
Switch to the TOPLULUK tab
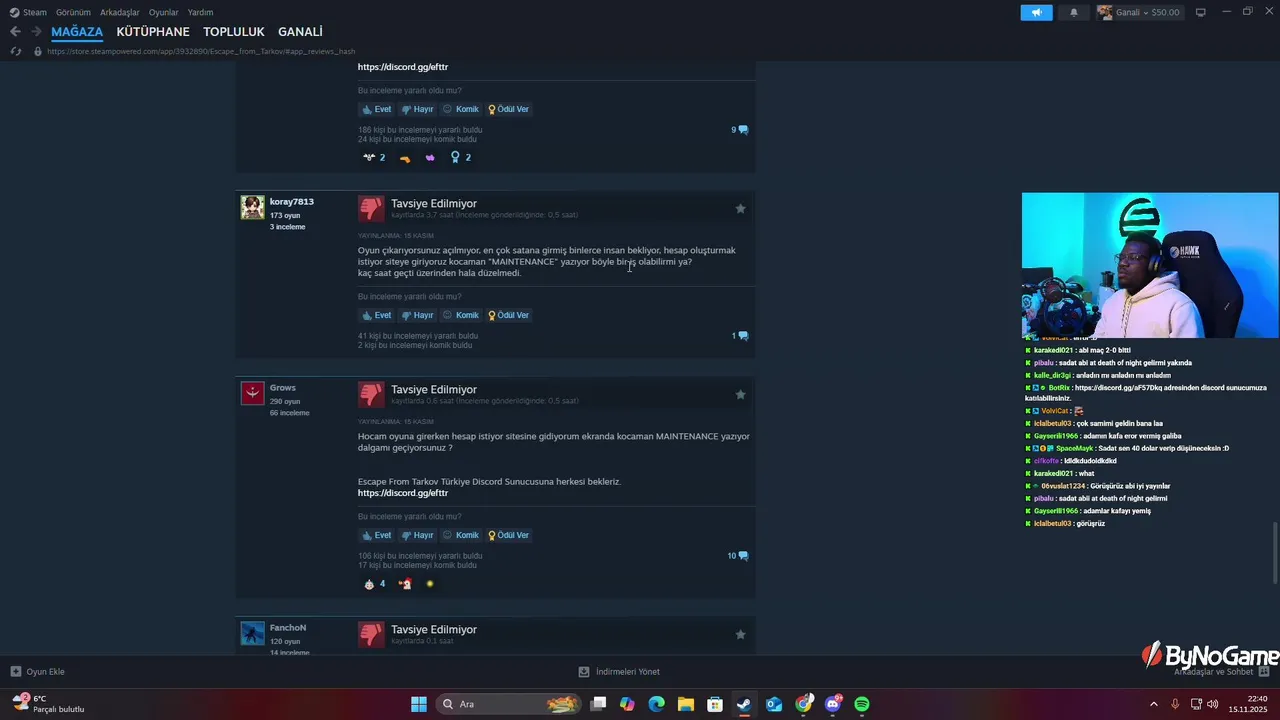click(234, 32)
